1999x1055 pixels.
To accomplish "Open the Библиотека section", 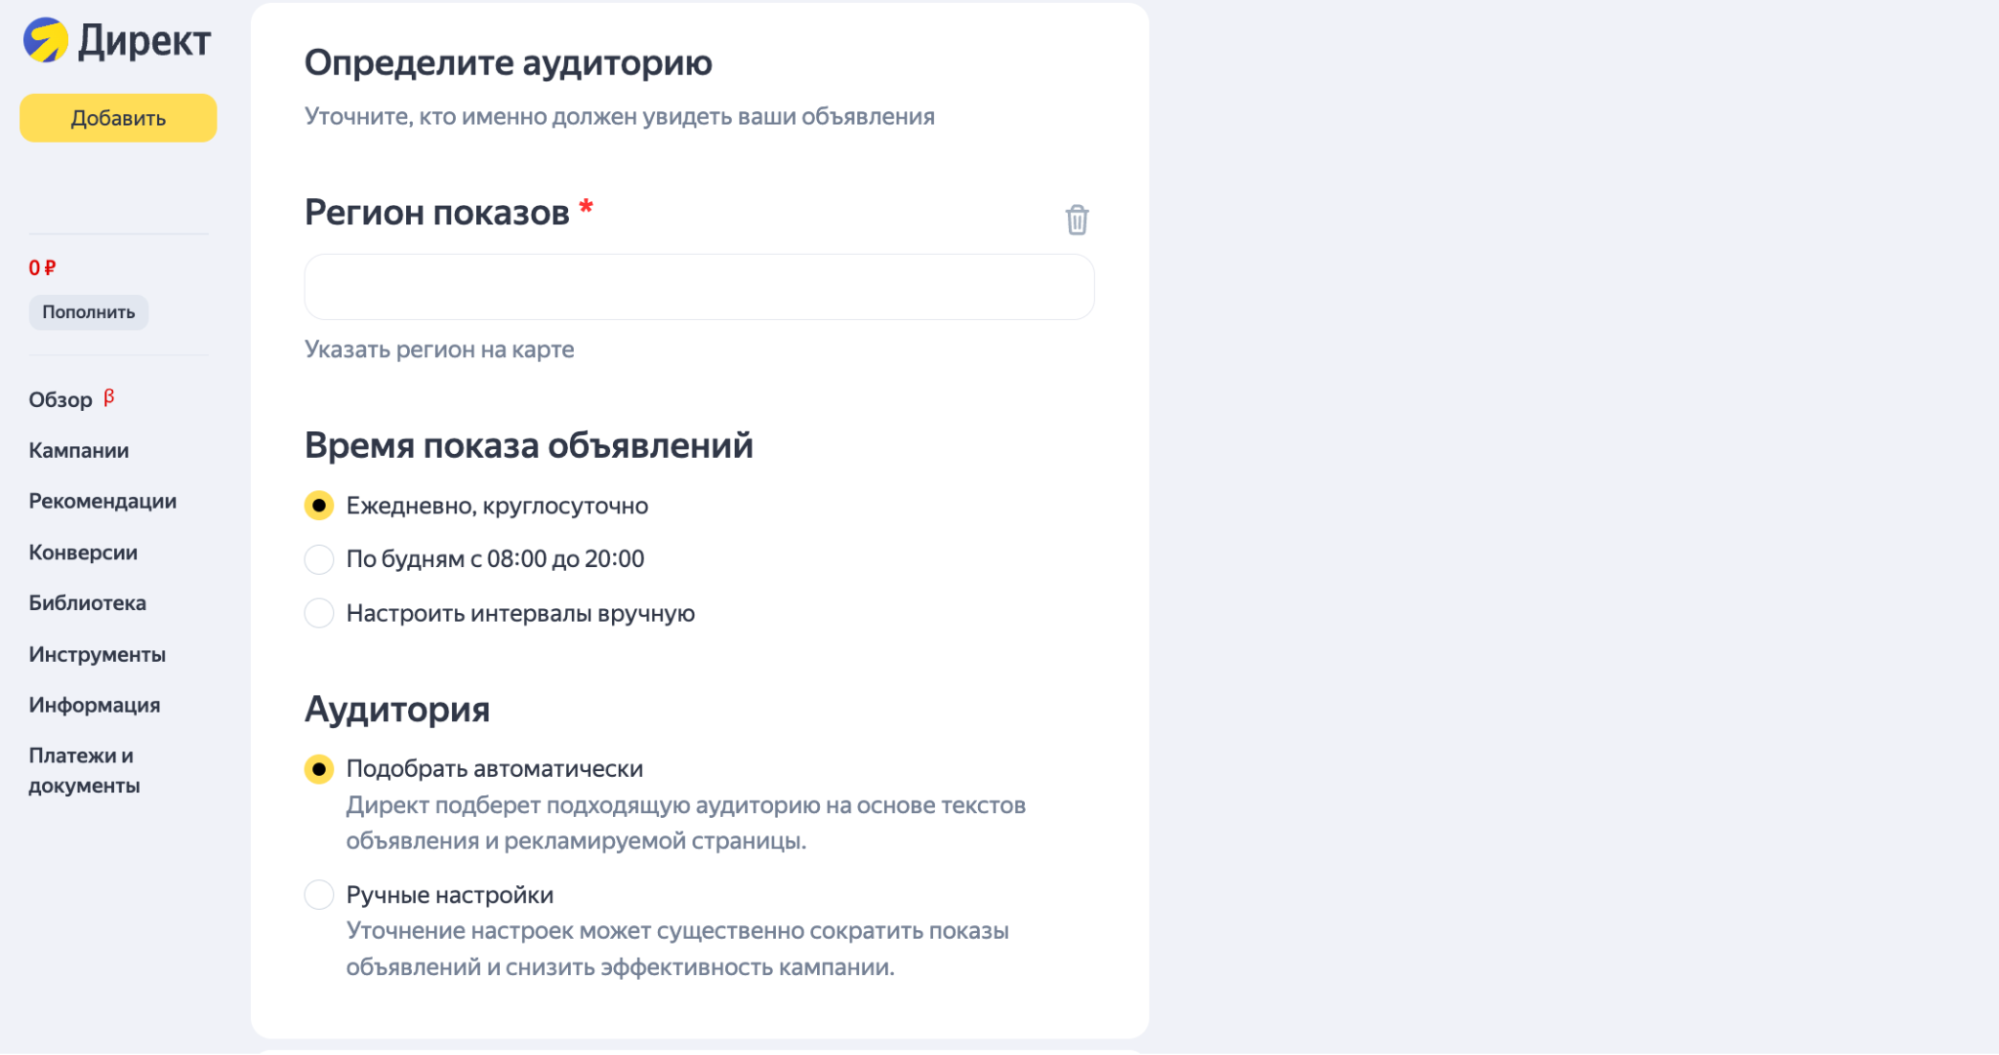I will [x=87, y=603].
